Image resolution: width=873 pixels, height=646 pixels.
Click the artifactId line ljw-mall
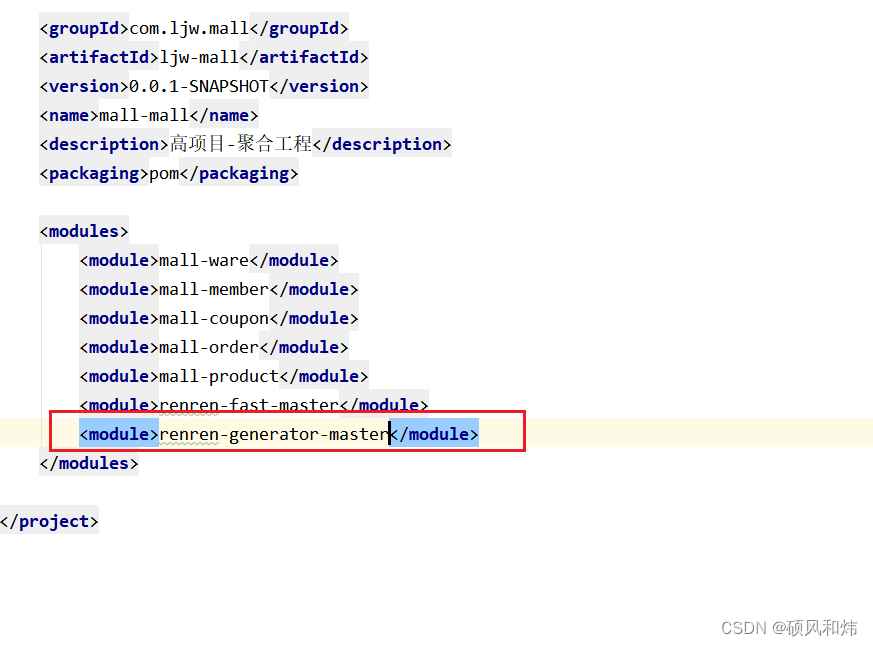[x=204, y=57]
